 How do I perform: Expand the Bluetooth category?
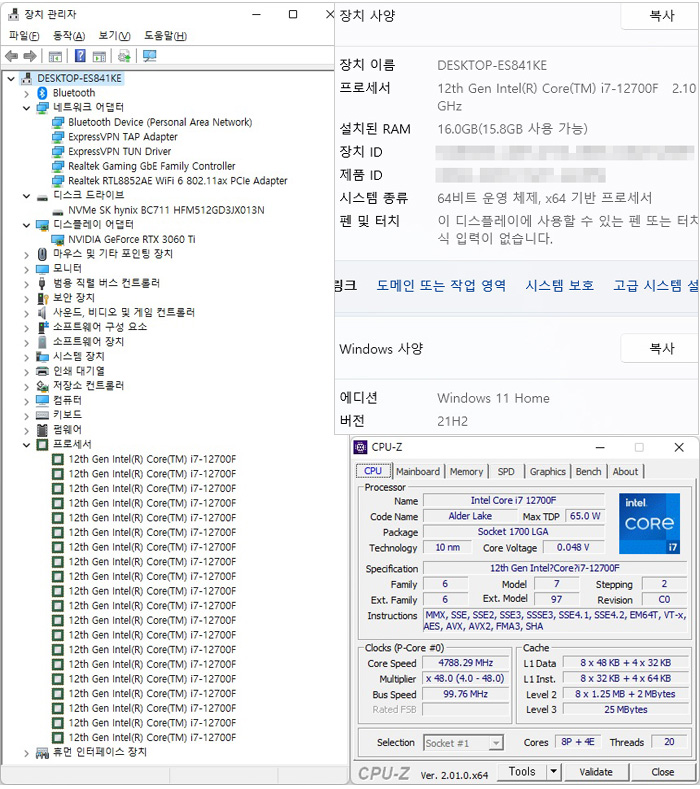tap(27, 94)
